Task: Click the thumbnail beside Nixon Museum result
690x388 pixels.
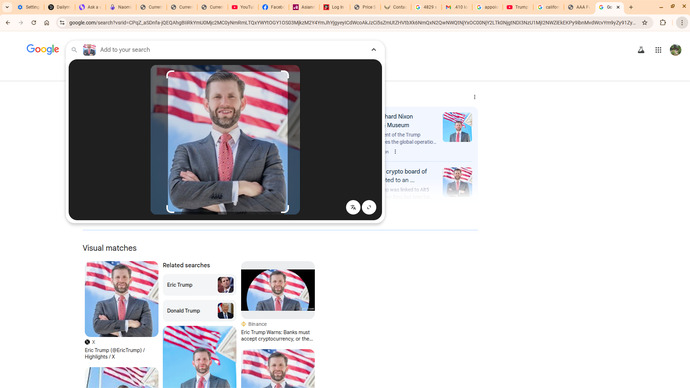Action: click(457, 127)
